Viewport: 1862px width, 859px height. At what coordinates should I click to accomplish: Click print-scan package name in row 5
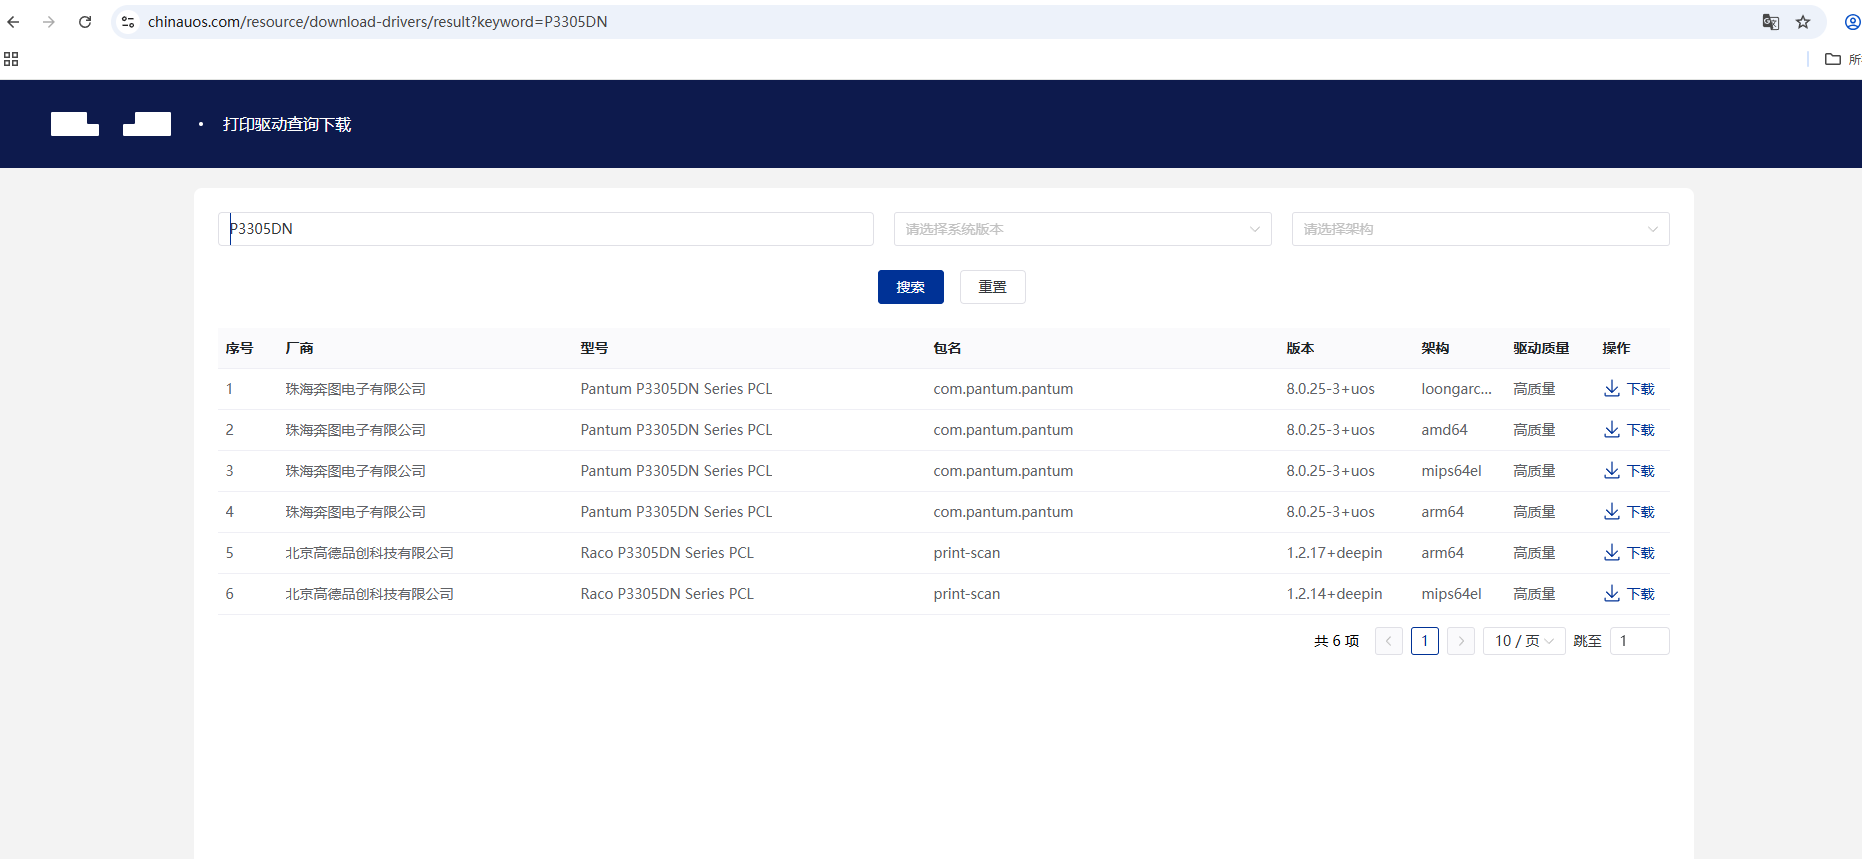967,553
